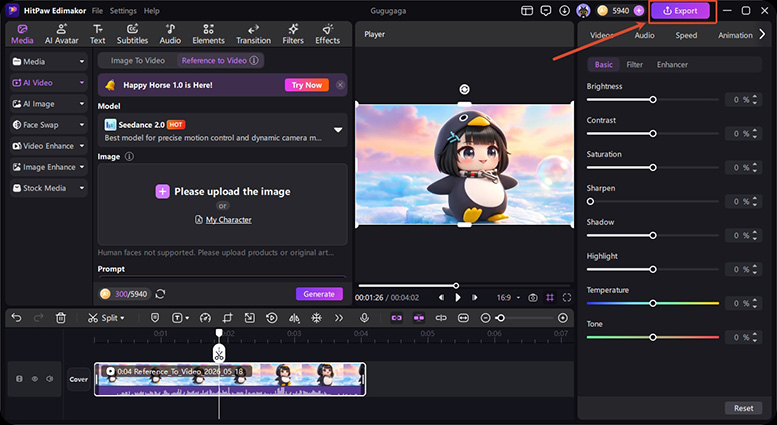777x425 pixels.
Task: Open the Settings menu
Action: 123,10
